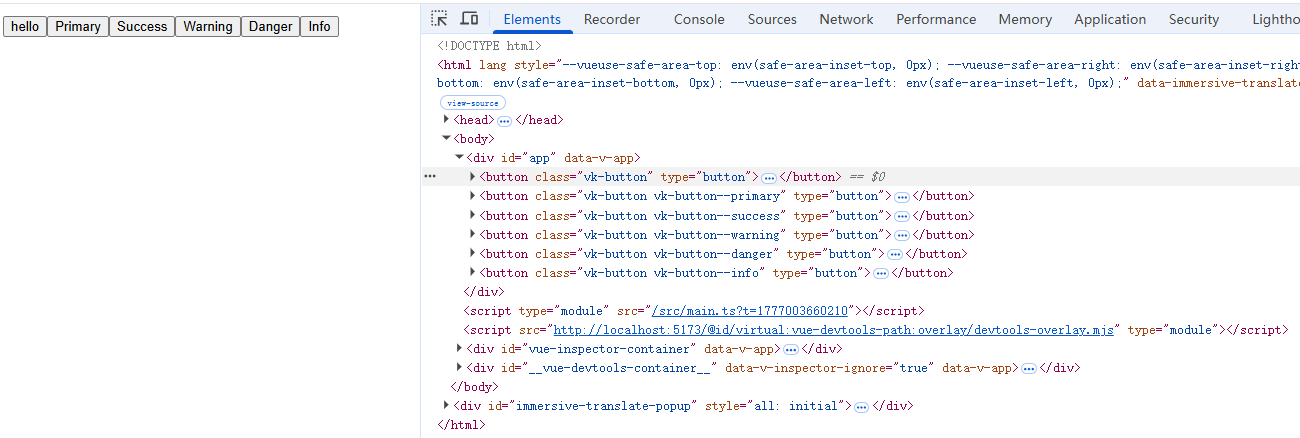This screenshot has width=1300, height=438.
Task: Collapse the div id app node
Action: [459, 158]
